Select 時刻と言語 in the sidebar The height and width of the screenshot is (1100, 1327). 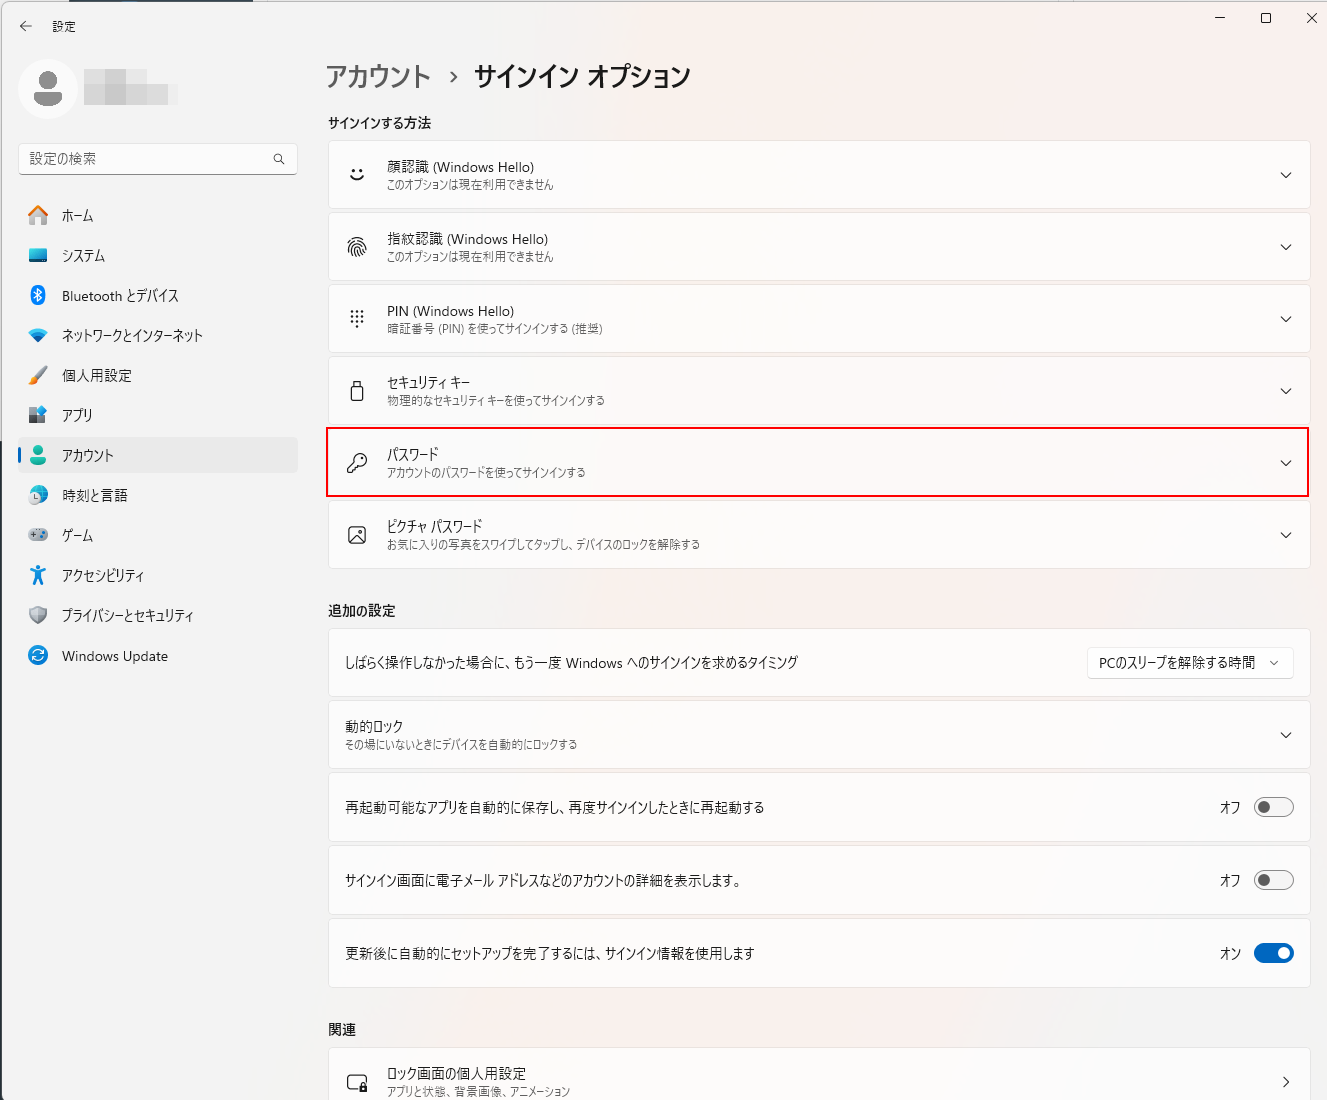(x=158, y=495)
